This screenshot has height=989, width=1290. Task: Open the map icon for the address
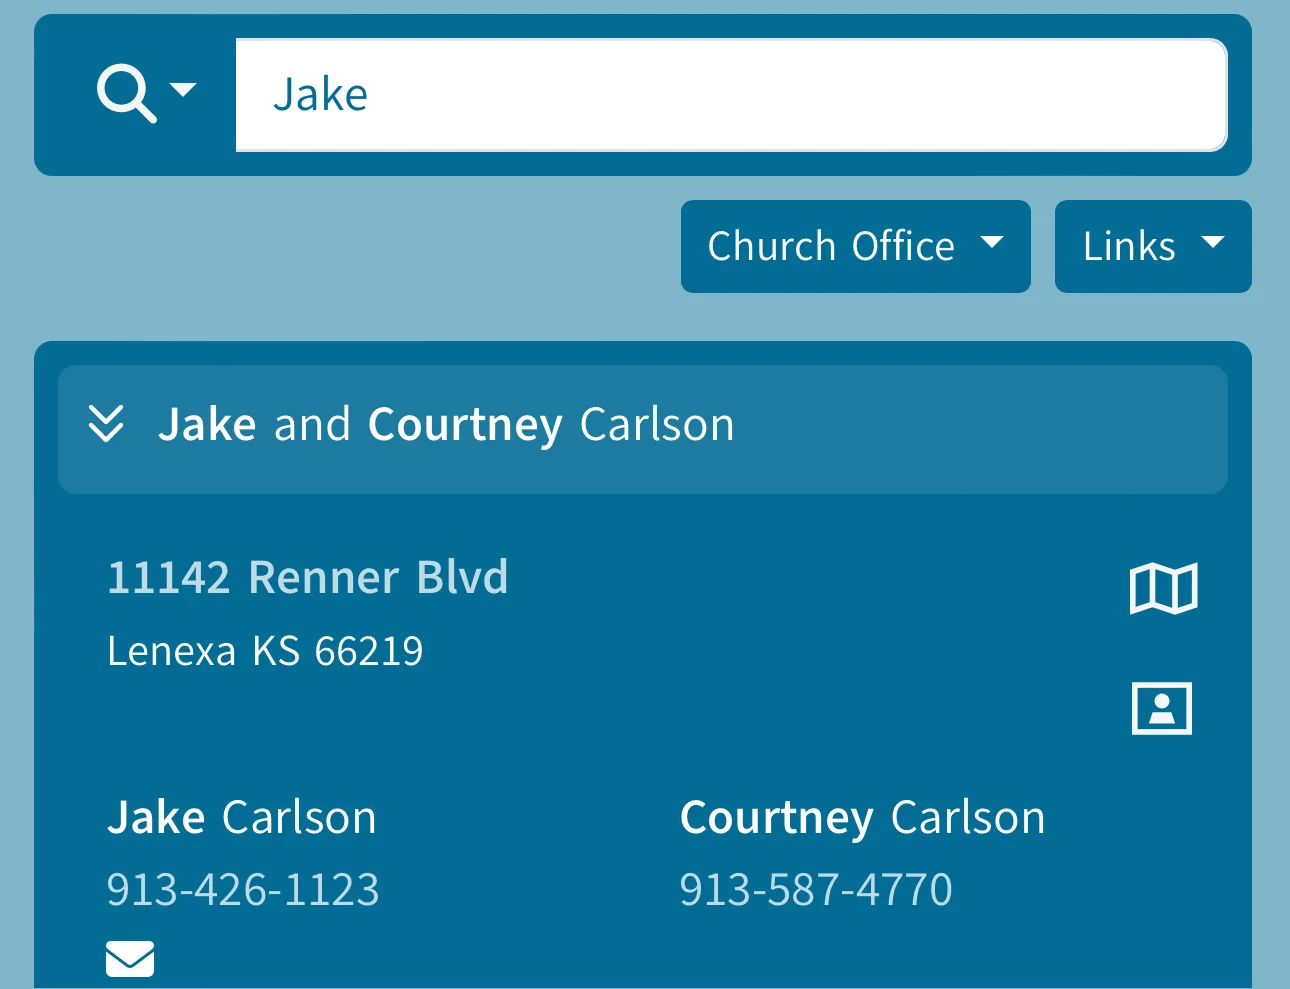click(1163, 588)
